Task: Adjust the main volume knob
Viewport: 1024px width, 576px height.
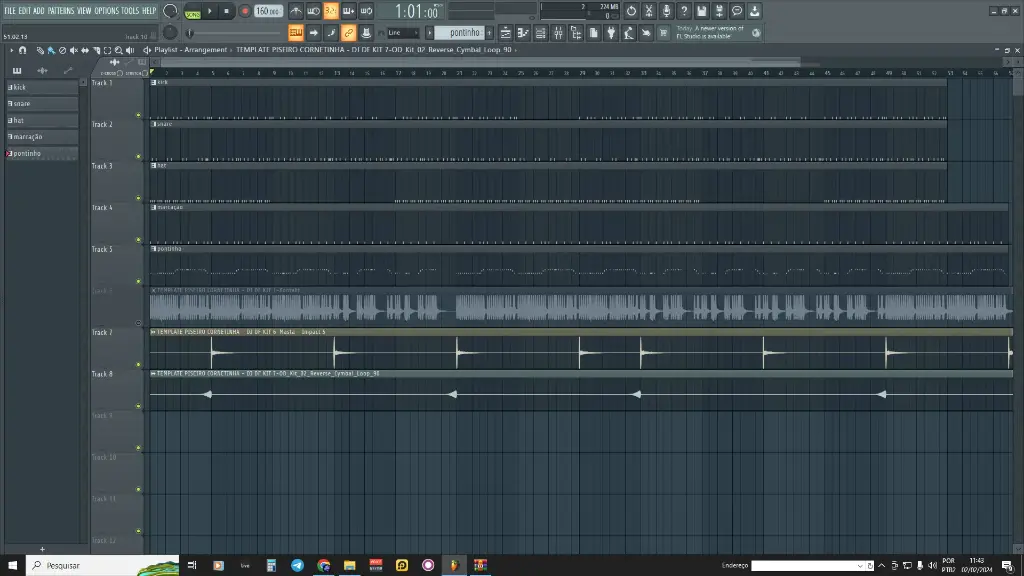Action: click(x=170, y=10)
